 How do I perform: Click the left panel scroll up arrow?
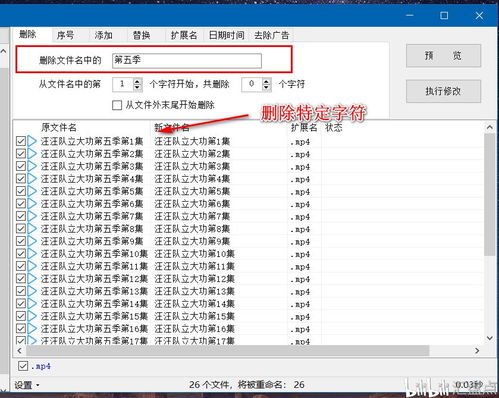[x=3, y=52]
